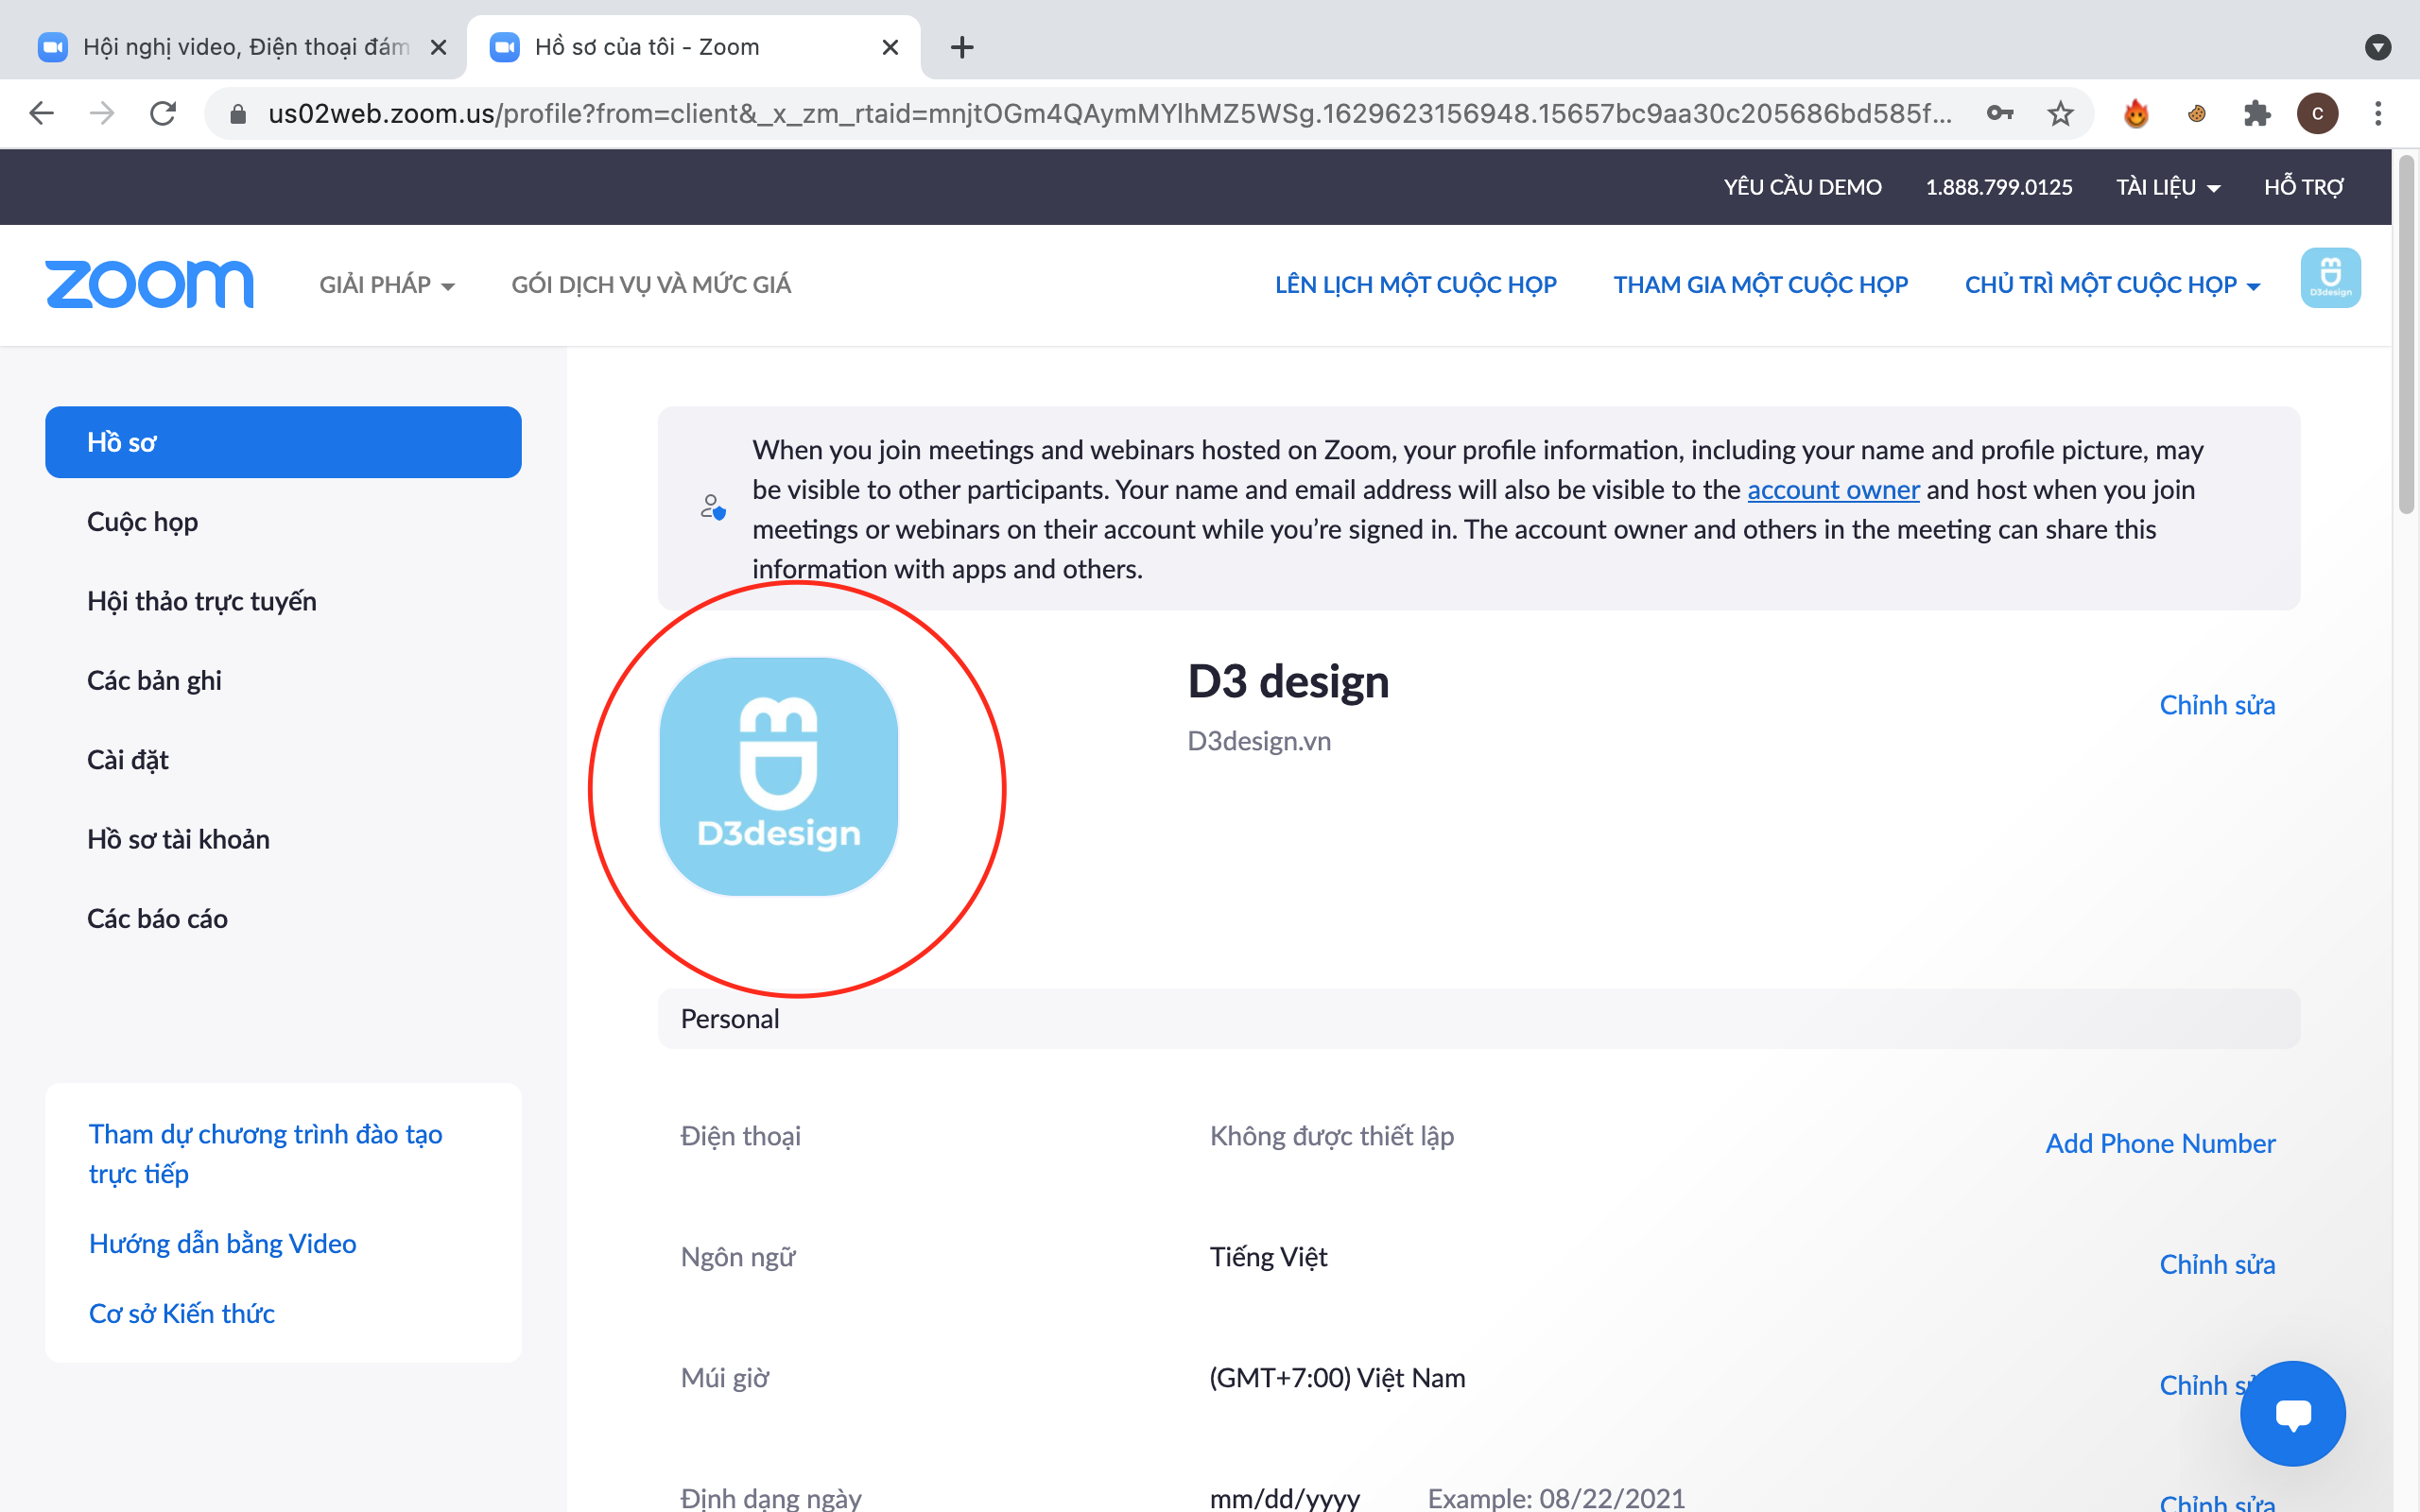Expand the TÀI LIỆU dropdown
The image size is (2420, 1512).
coord(2167,187)
